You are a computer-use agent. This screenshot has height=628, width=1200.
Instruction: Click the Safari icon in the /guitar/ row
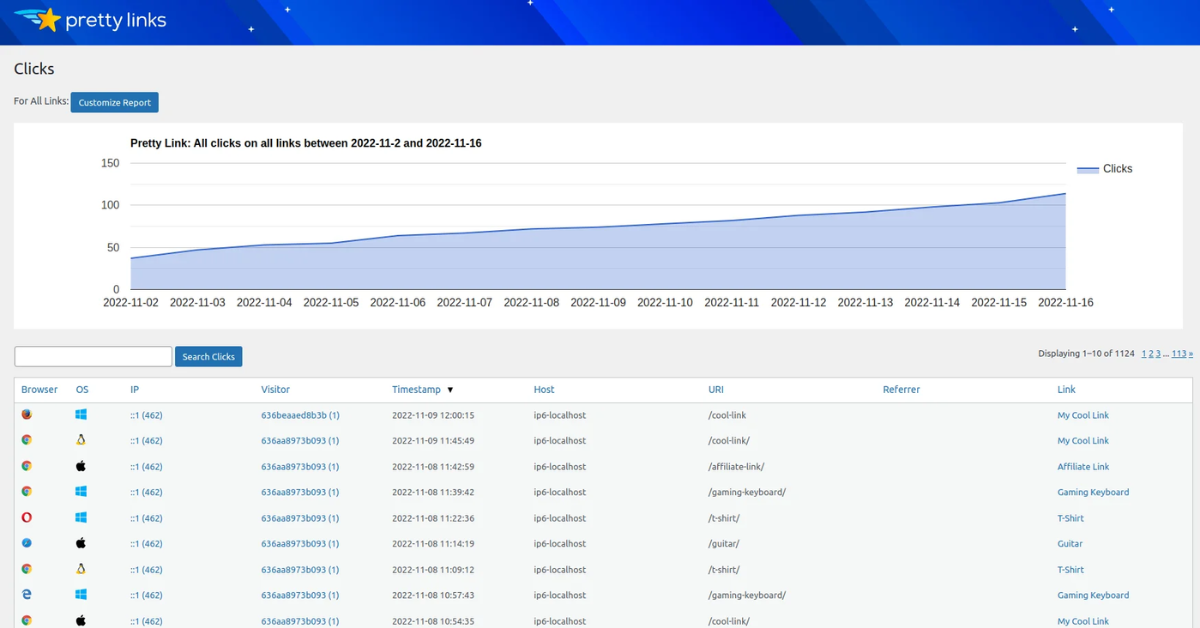point(27,544)
